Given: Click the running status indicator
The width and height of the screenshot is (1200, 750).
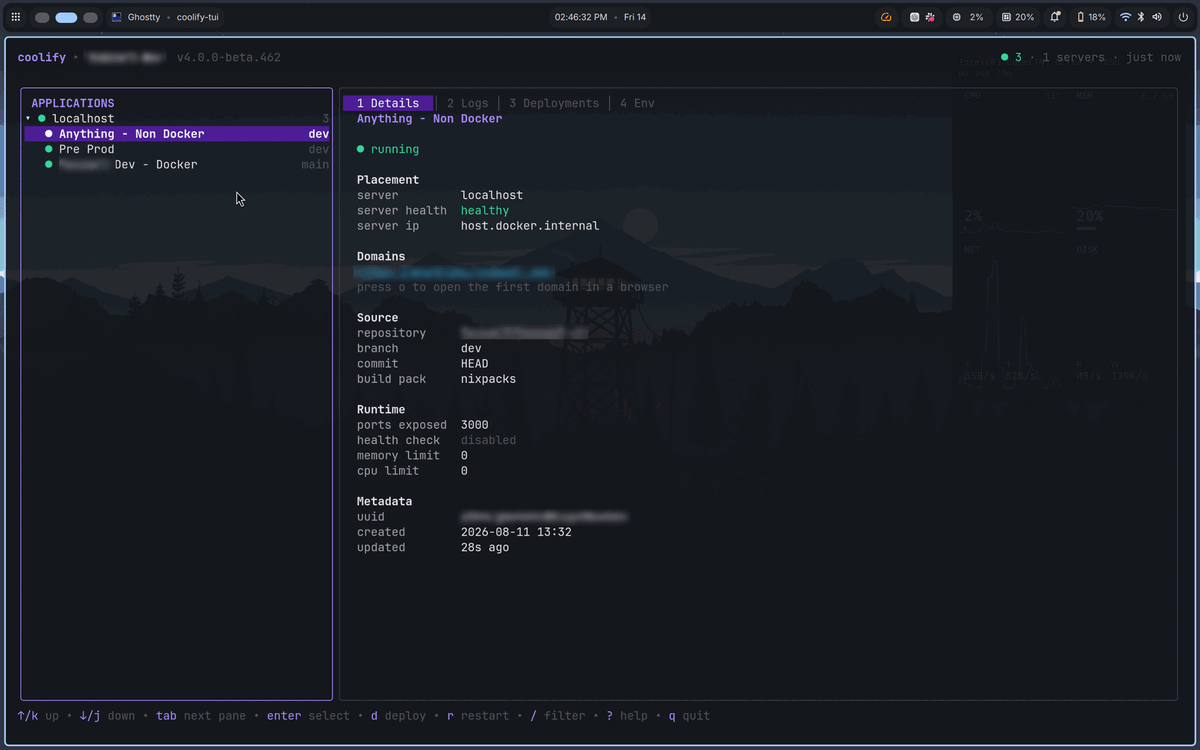Looking at the screenshot, I should point(388,149).
